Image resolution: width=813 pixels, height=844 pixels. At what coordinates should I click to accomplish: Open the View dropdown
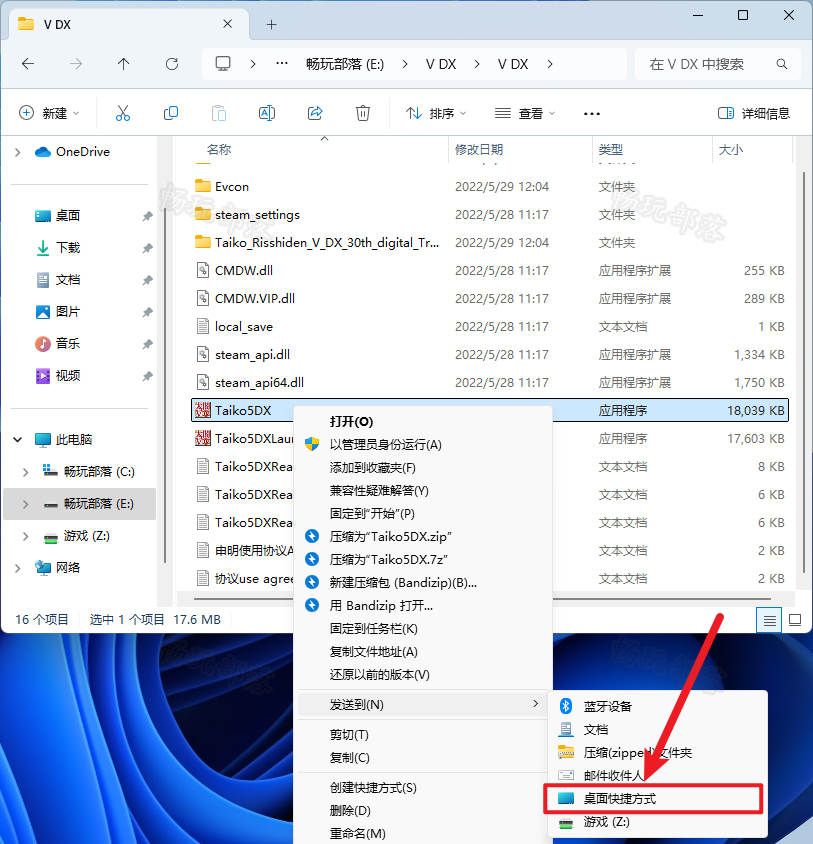tap(524, 113)
